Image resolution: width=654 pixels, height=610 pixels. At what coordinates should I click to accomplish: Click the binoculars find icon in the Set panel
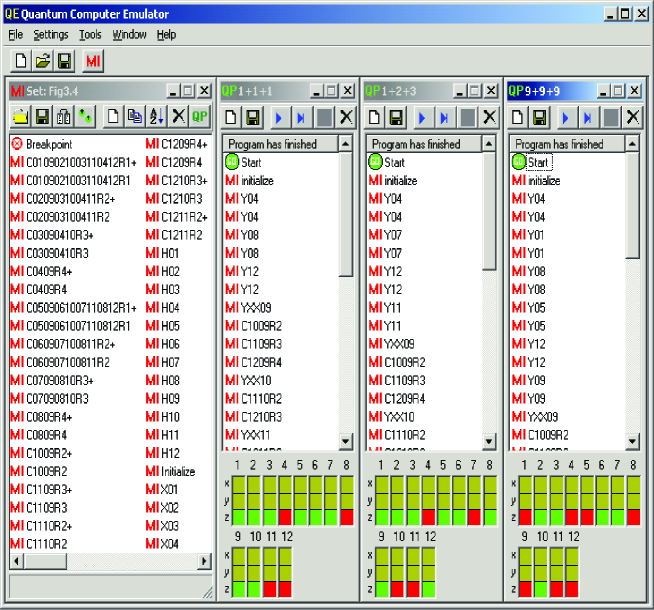[63, 116]
